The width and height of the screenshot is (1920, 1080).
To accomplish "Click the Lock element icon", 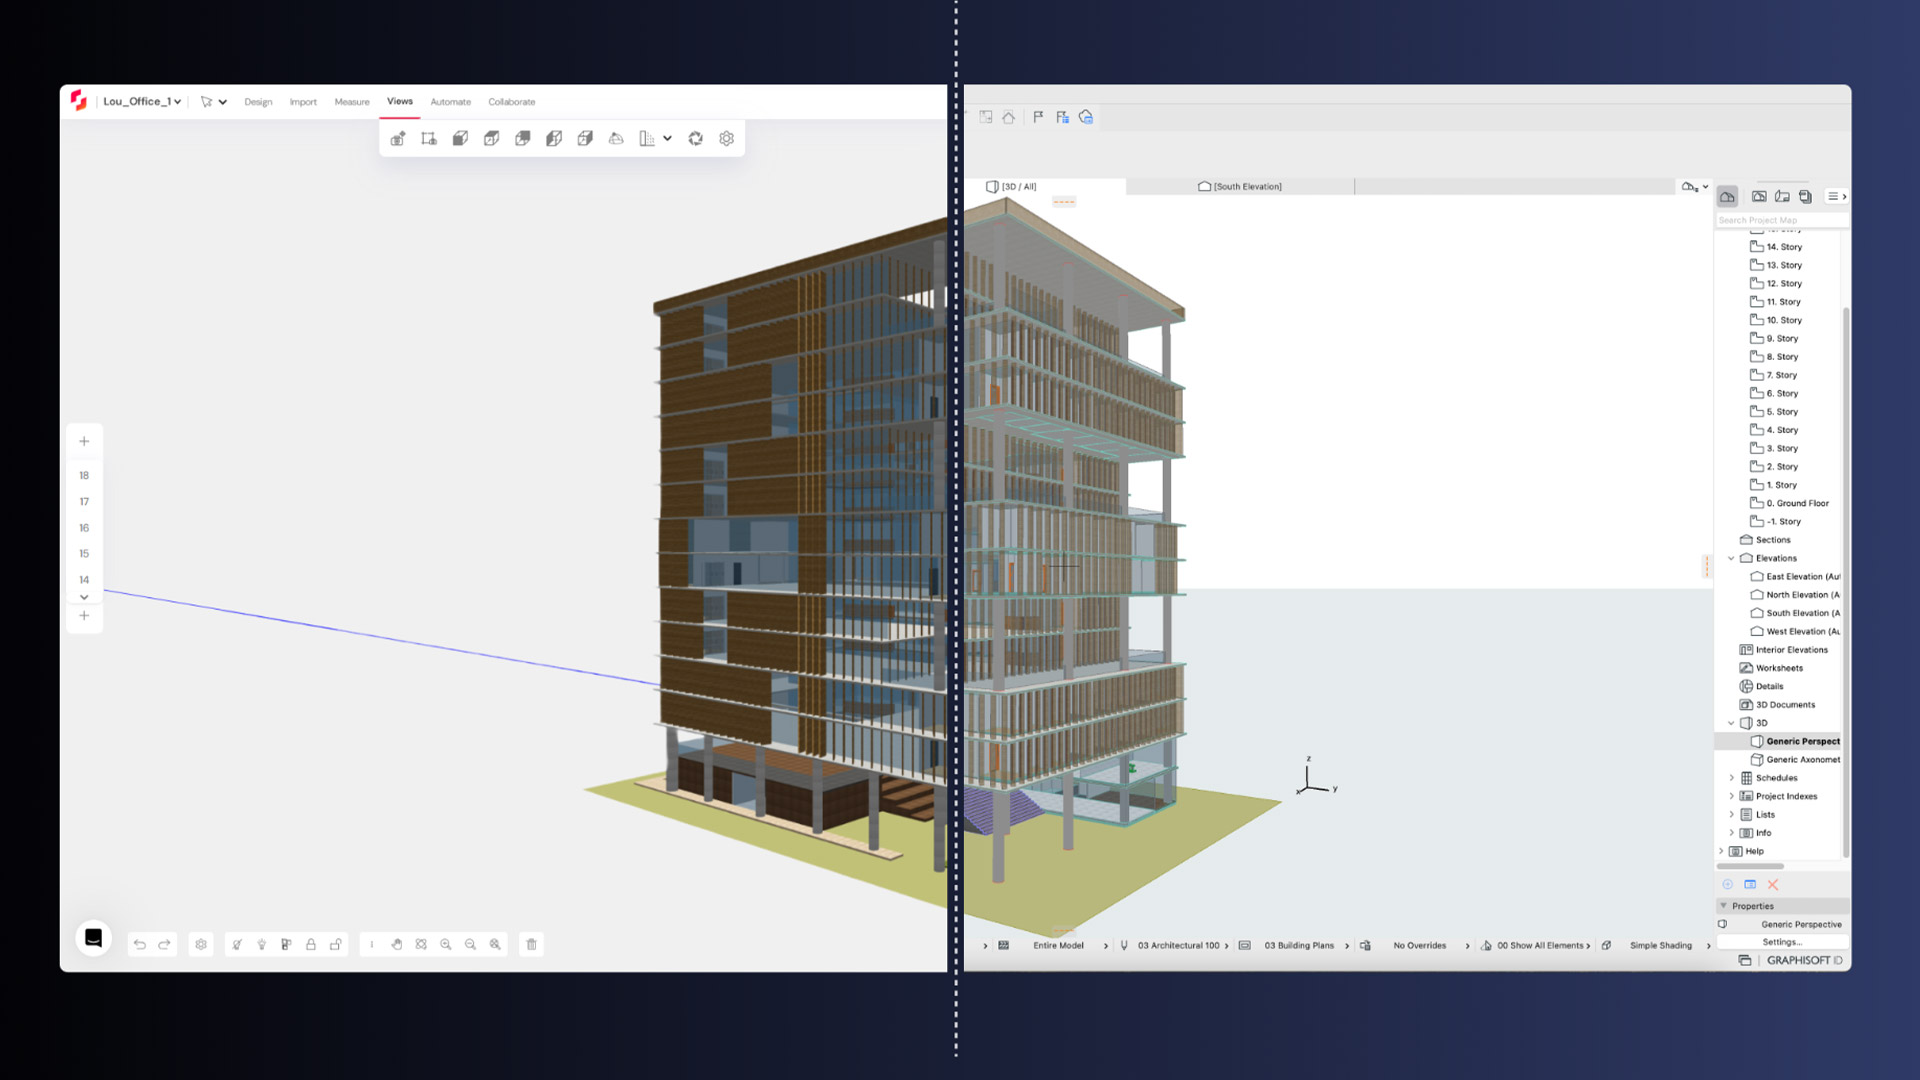I will click(311, 944).
